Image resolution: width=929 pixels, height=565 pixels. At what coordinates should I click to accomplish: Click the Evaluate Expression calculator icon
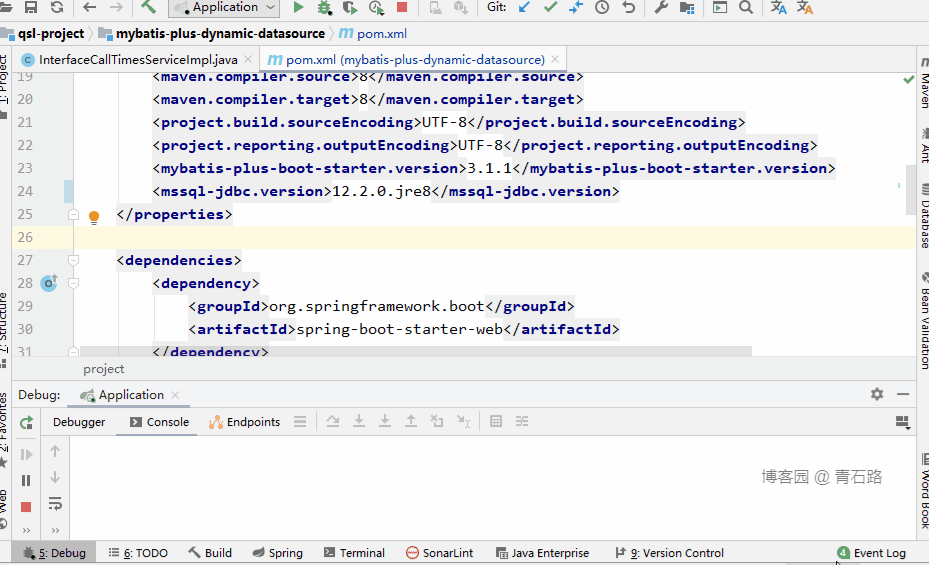click(496, 421)
